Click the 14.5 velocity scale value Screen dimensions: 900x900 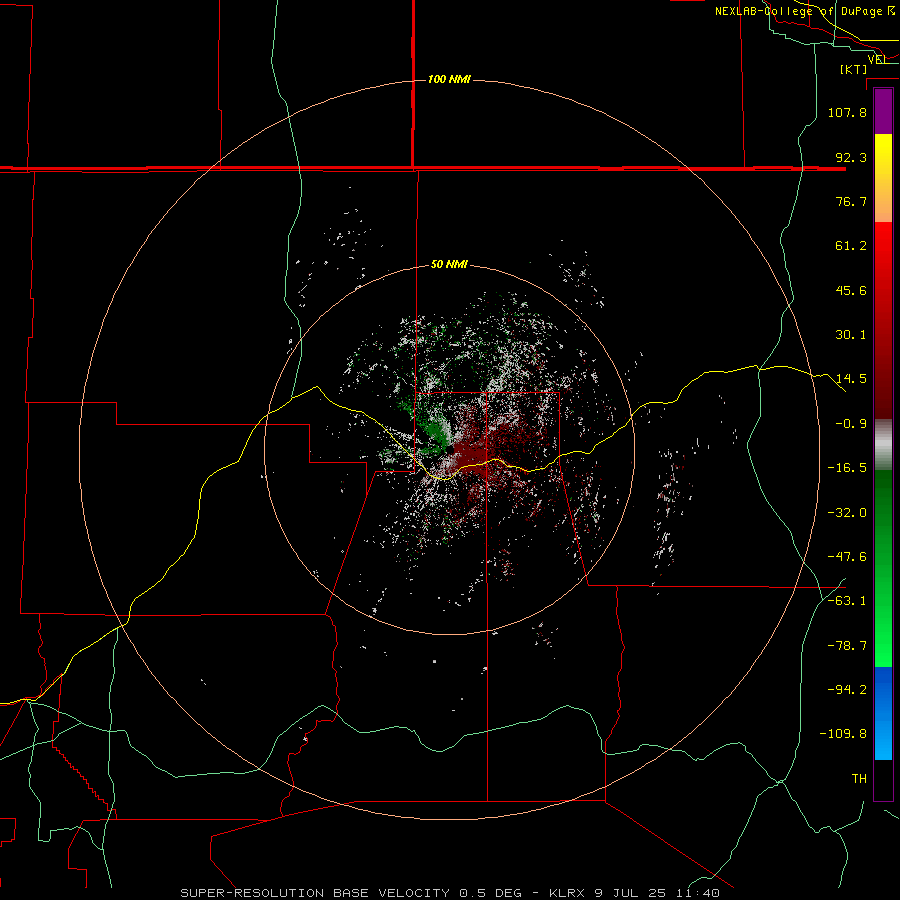[851, 379]
